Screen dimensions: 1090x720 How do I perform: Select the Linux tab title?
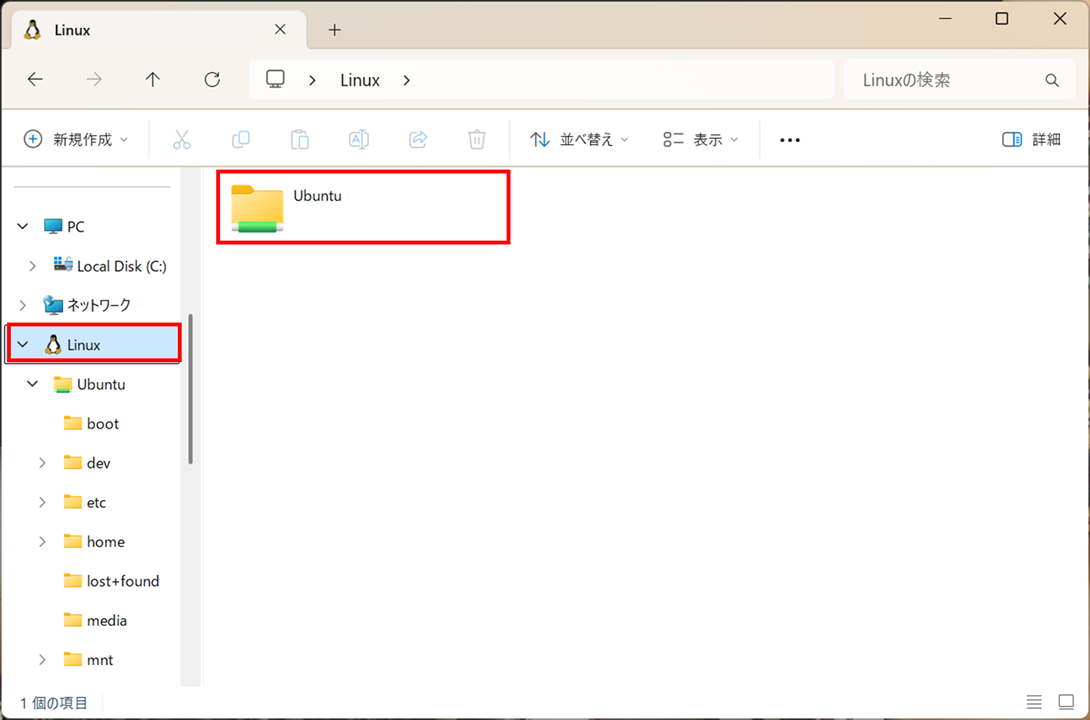click(x=72, y=31)
